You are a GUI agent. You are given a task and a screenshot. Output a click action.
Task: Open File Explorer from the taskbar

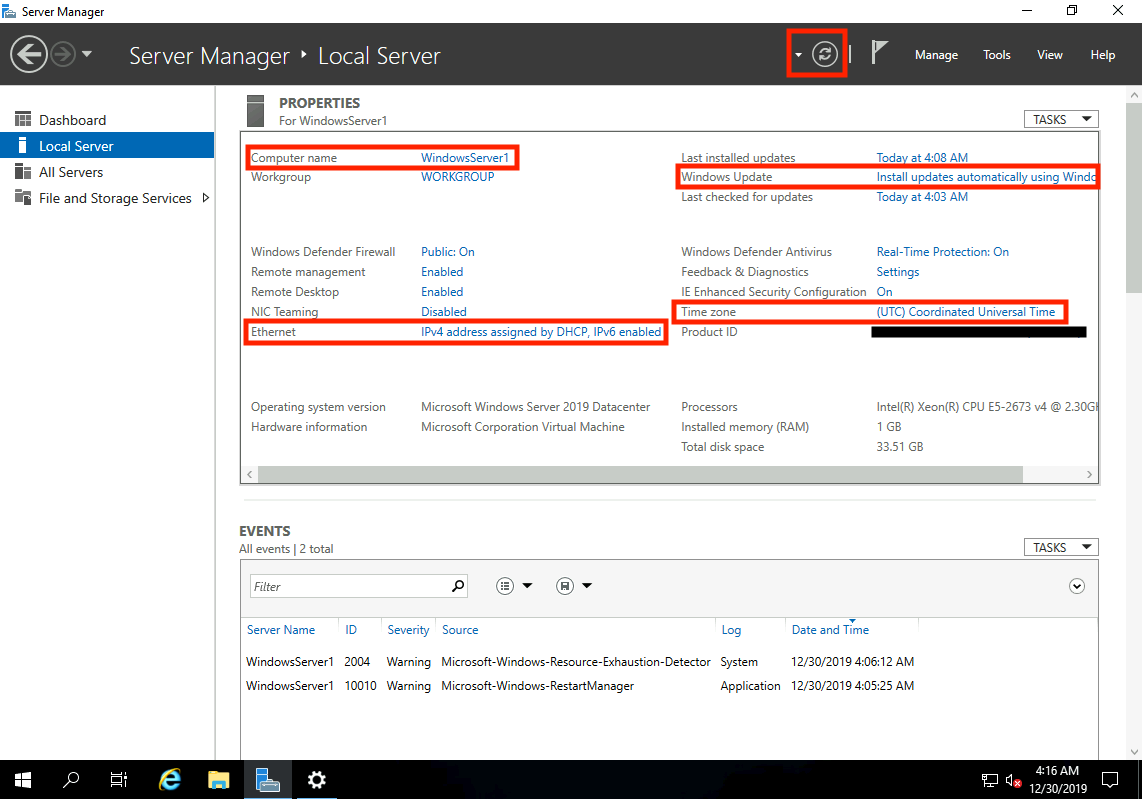pos(219,780)
